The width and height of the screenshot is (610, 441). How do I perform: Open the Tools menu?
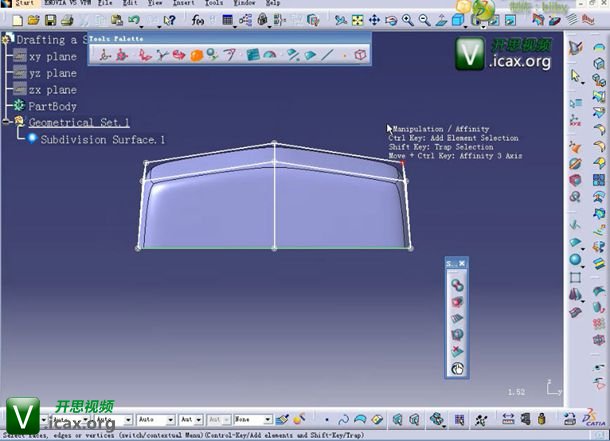pos(214,3)
